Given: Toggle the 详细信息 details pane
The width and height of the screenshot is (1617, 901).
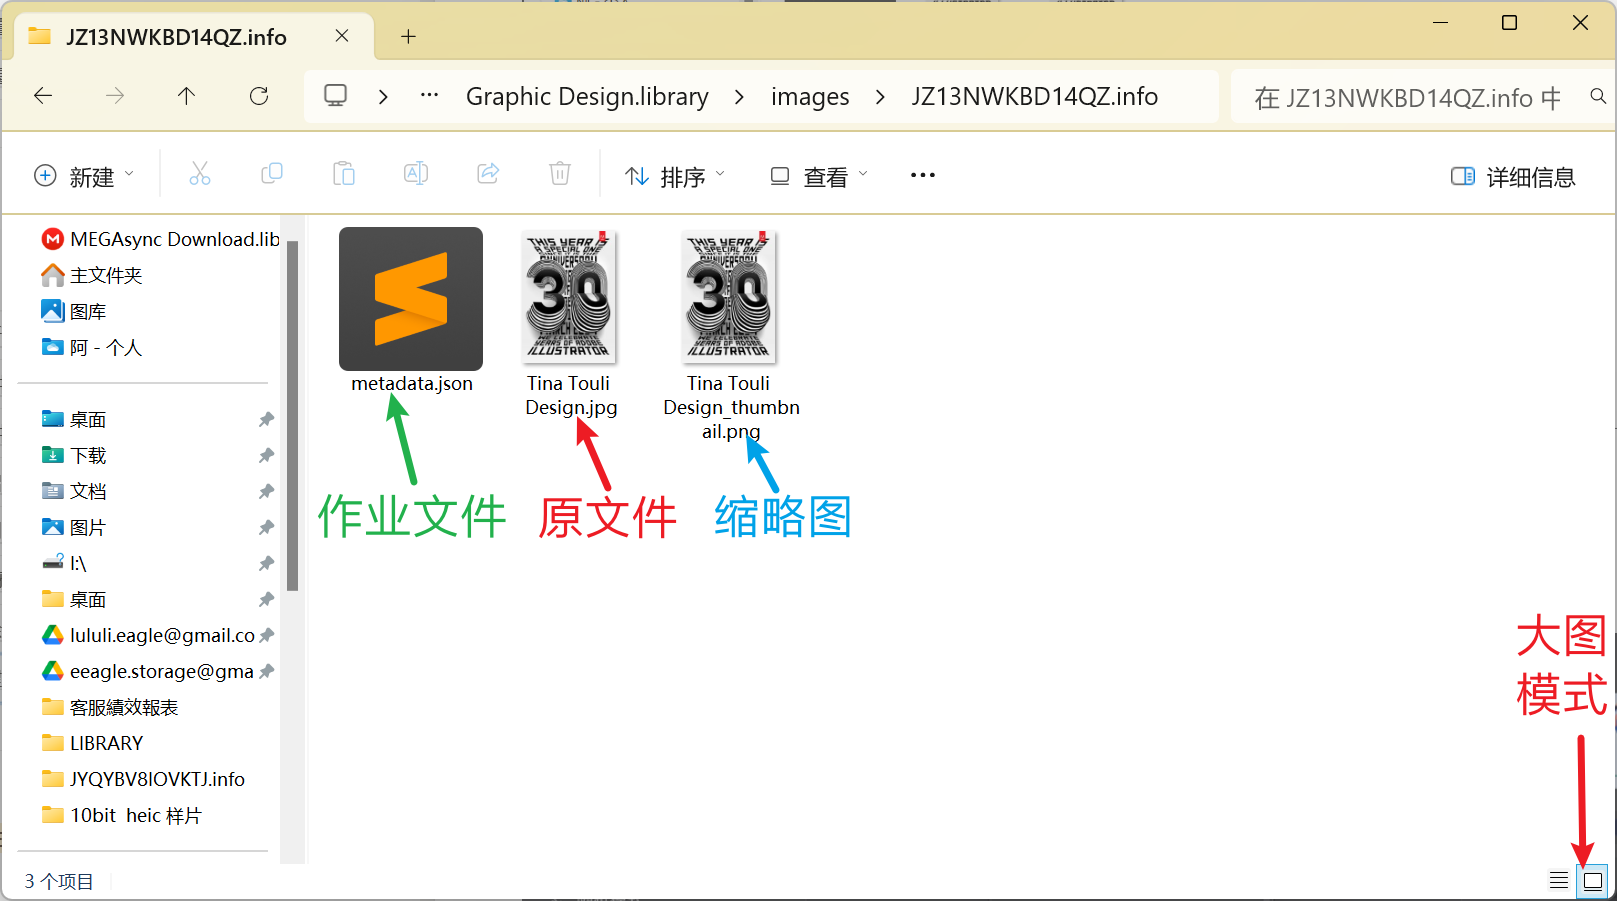Looking at the screenshot, I should 1513,177.
